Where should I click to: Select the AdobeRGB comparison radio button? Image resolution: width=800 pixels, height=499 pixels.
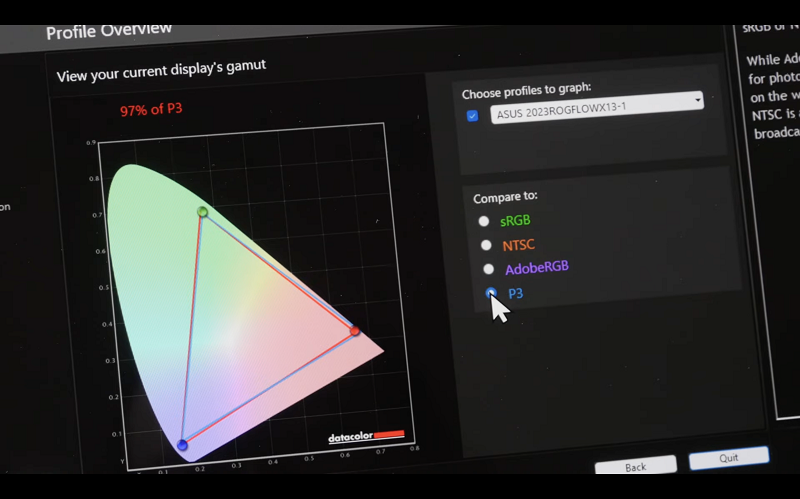(488, 268)
